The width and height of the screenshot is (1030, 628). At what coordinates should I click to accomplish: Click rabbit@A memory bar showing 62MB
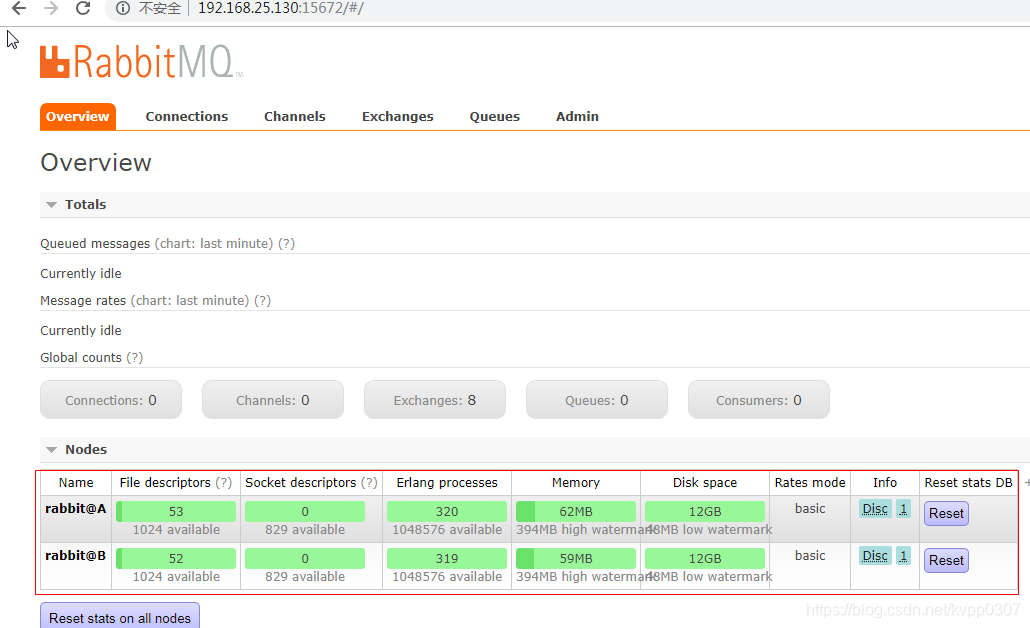[x=575, y=511]
